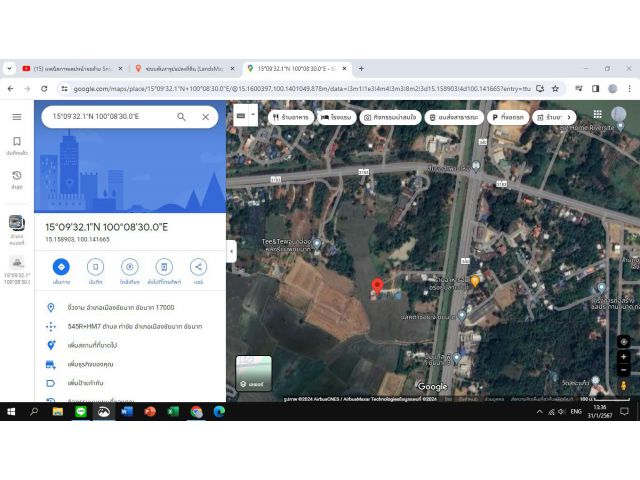Reload the page
The height and width of the screenshot is (480, 640).
click(x=44, y=89)
